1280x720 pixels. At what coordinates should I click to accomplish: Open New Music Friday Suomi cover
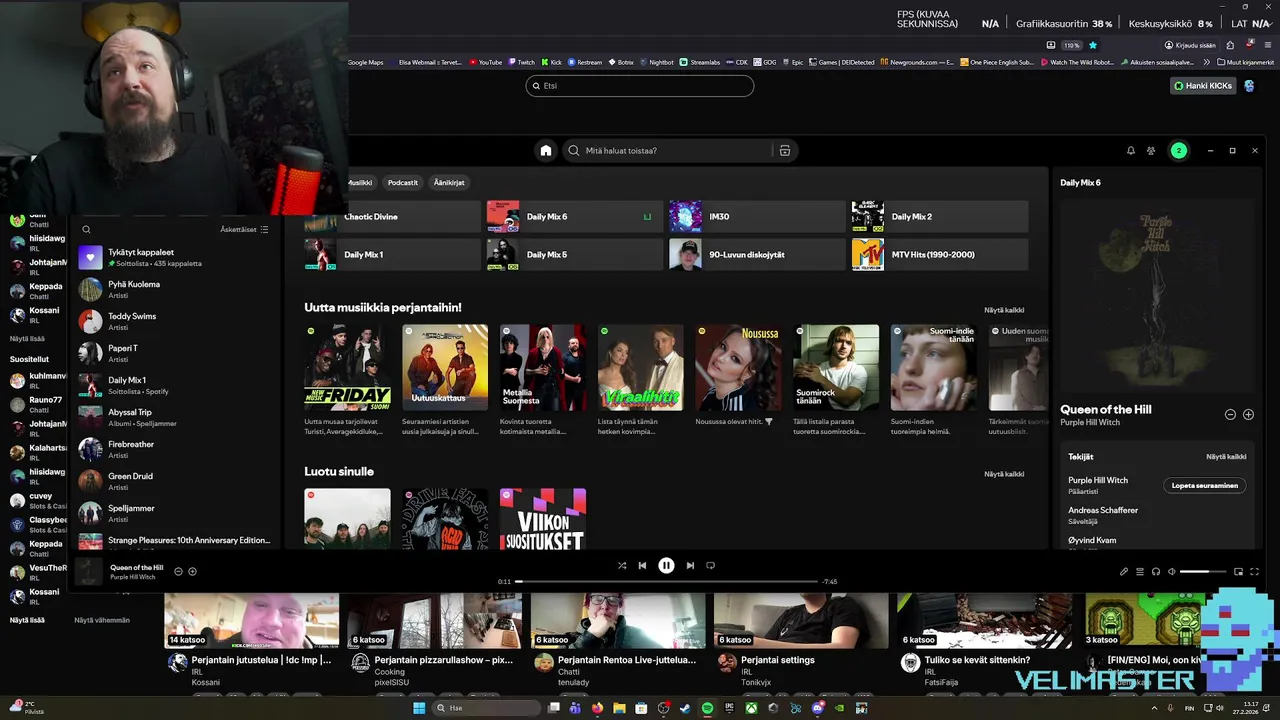[x=347, y=367]
